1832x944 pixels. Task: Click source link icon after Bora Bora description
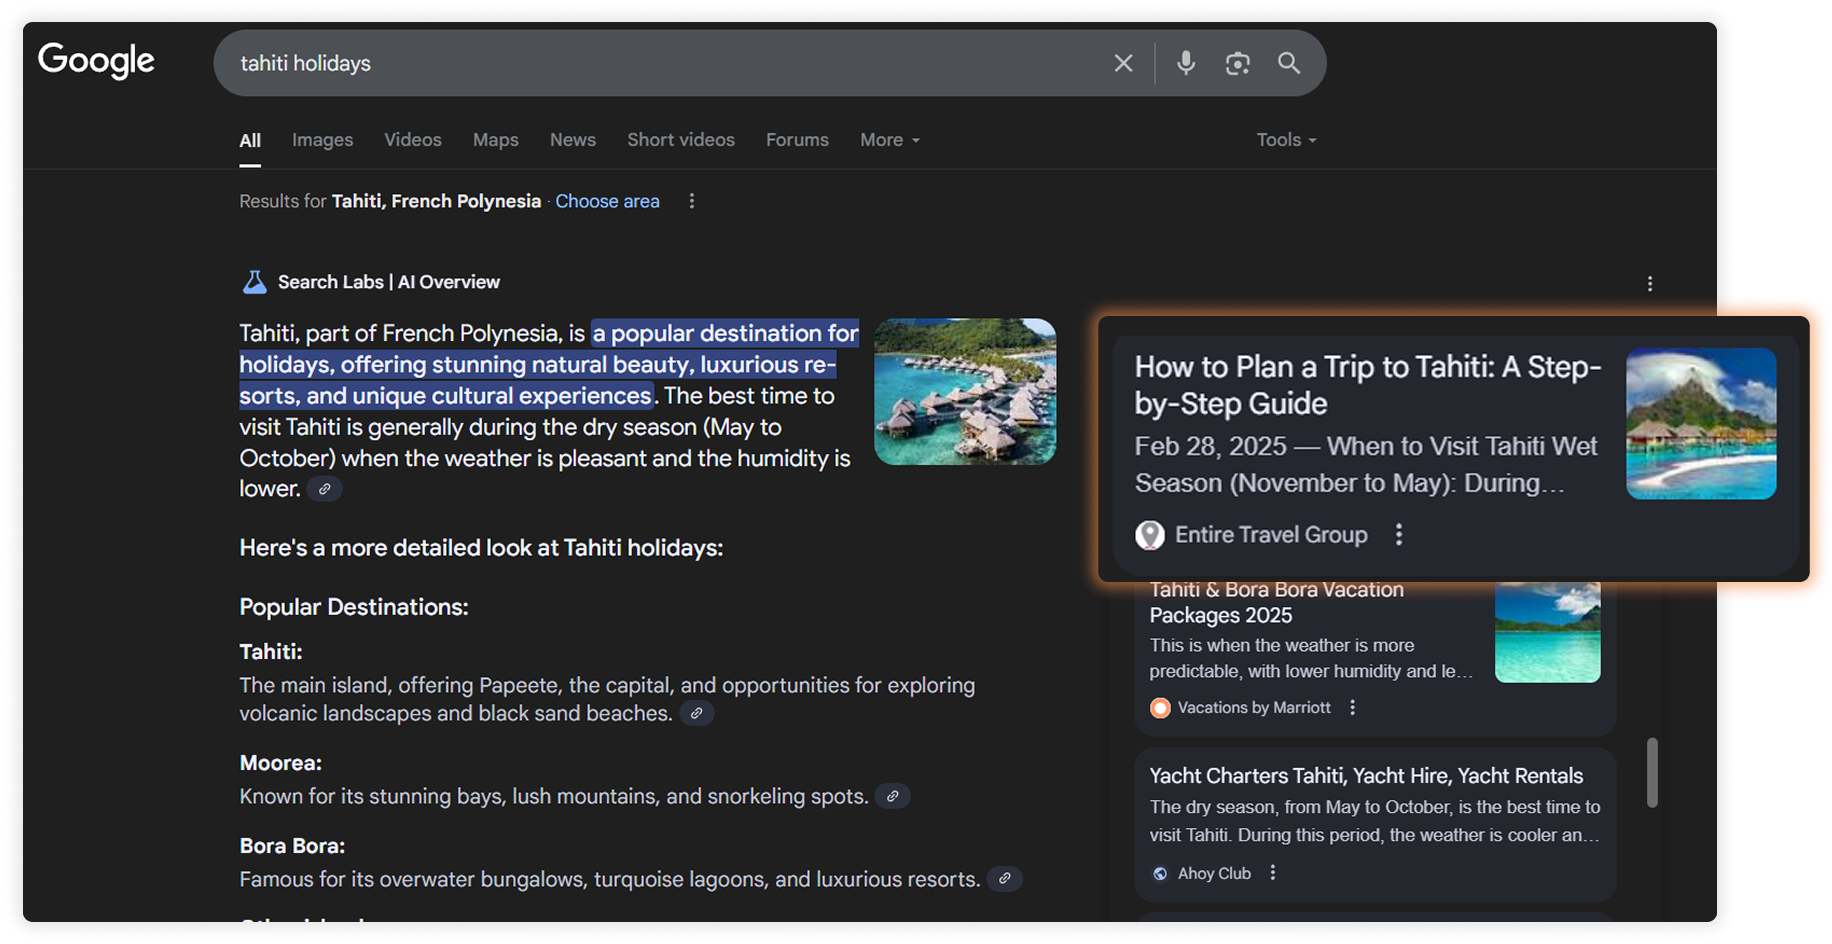coord(1004,879)
